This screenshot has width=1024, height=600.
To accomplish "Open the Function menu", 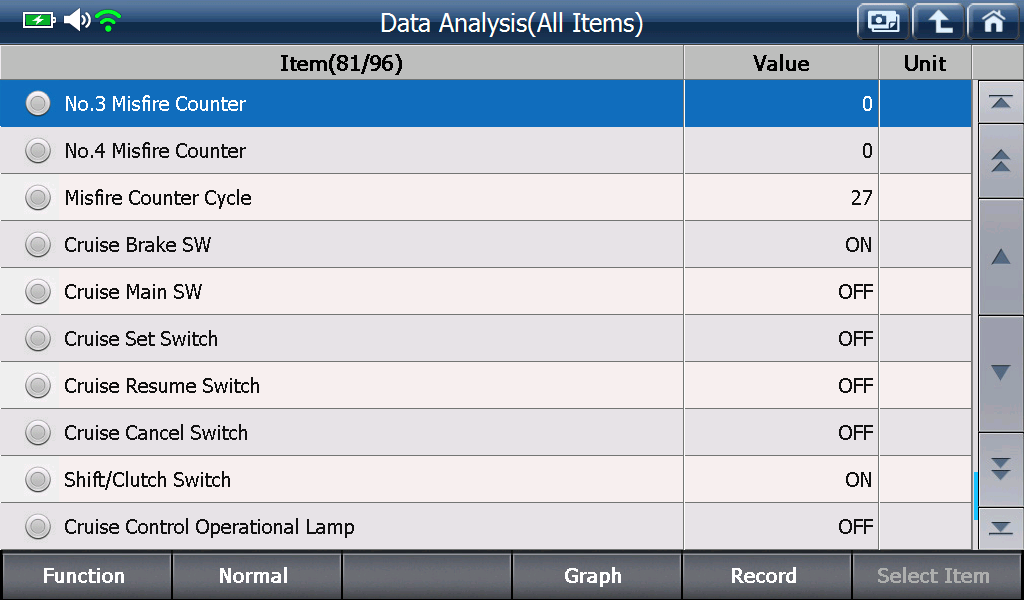I will (86, 575).
